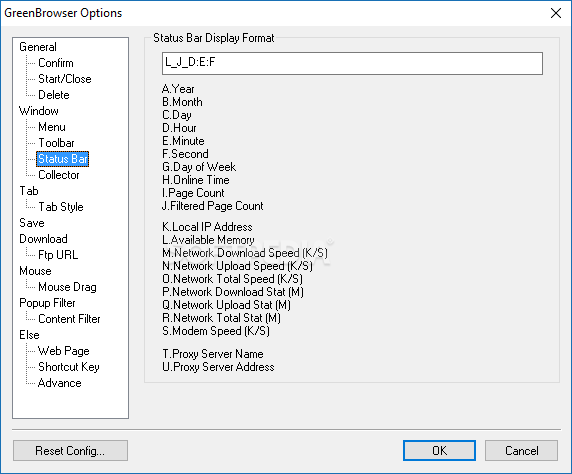
Task: Select Collector in the tree
Action: pyautogui.click(x=58, y=175)
